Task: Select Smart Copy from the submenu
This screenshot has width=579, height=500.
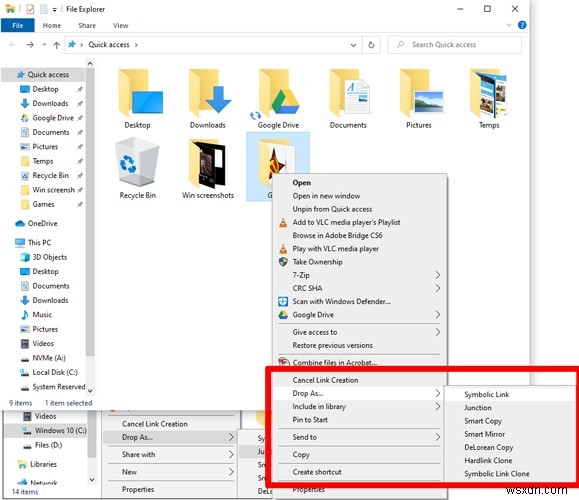Action: [x=483, y=421]
